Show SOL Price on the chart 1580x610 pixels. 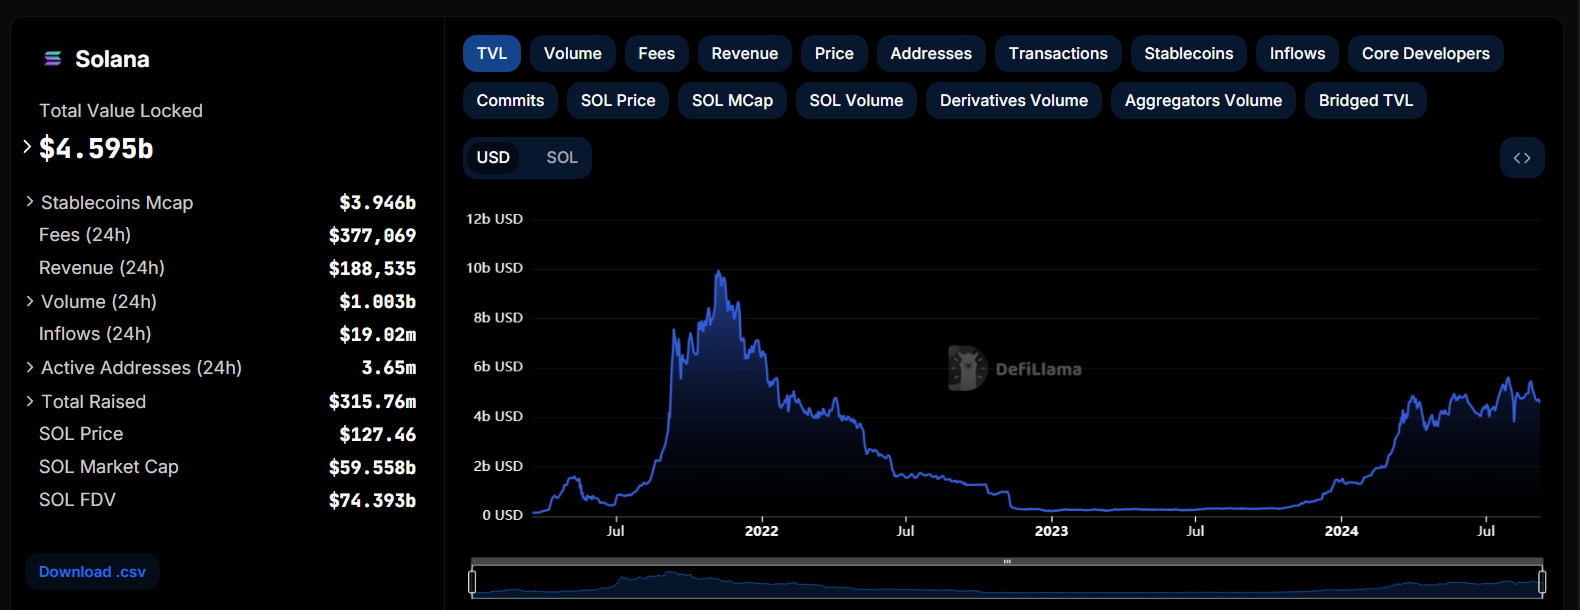(618, 101)
